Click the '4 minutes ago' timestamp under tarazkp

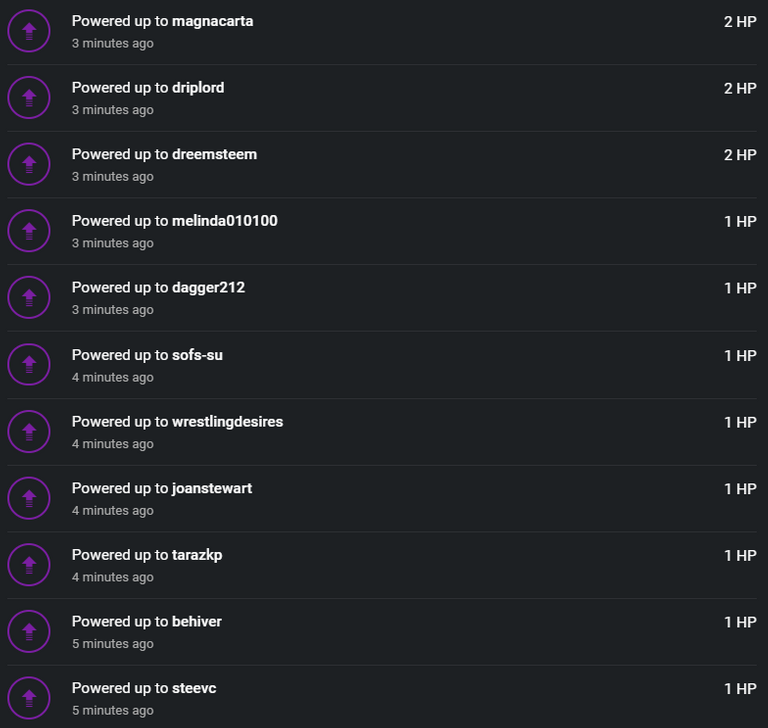click(x=113, y=577)
